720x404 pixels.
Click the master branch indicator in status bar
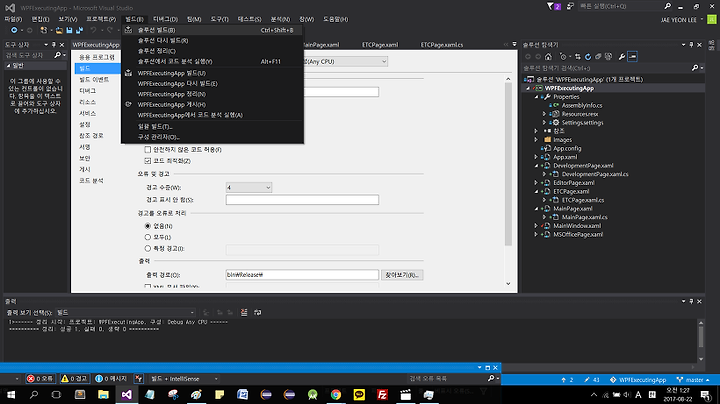pyautogui.click(x=693, y=380)
